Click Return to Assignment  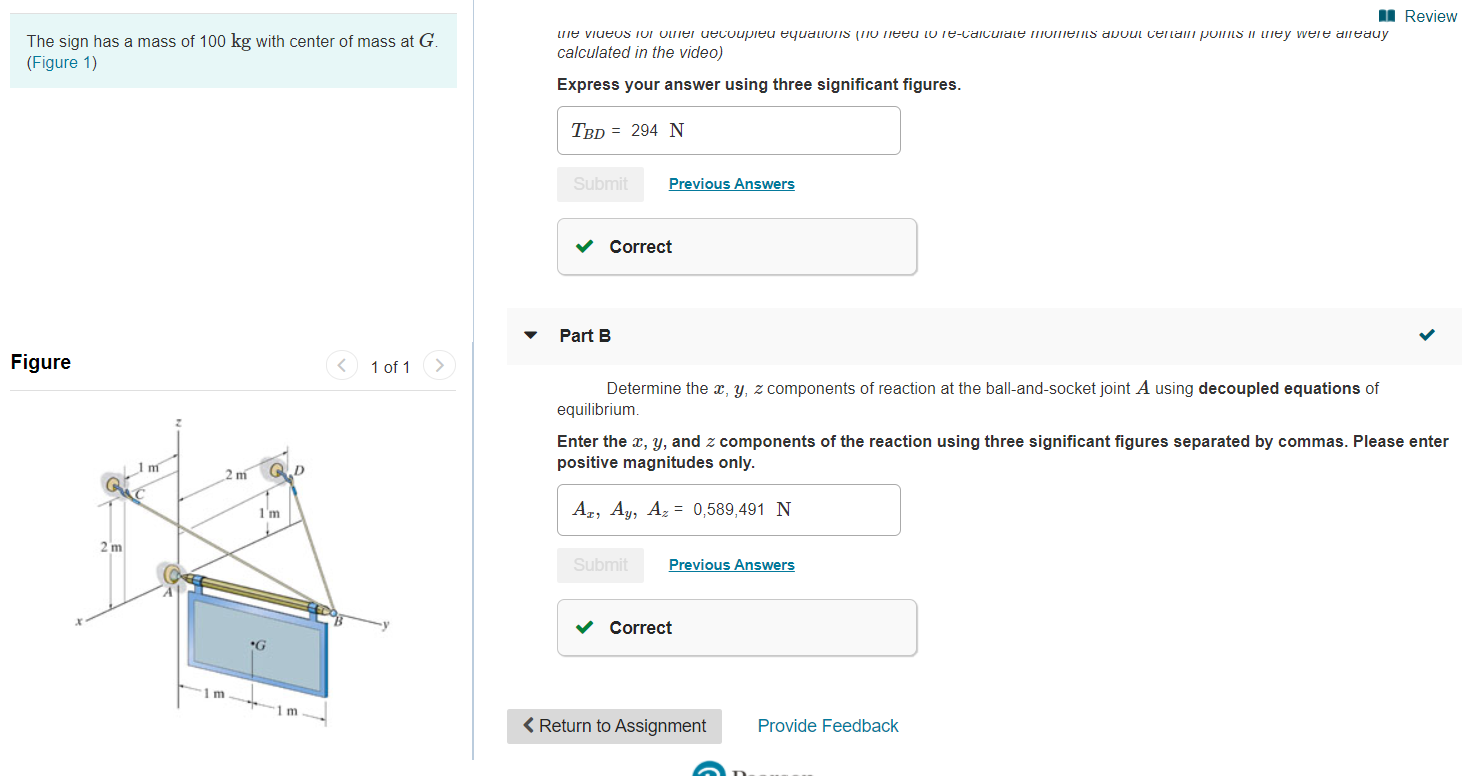[x=614, y=725]
